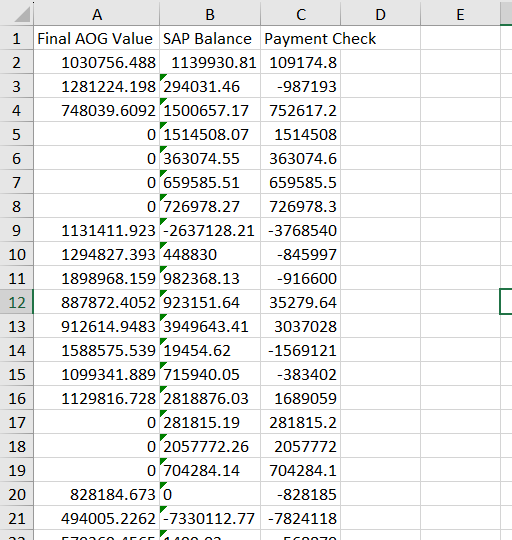Select cell with value -7330112.77
Viewport: 512px width, 540px height.
click(x=210, y=518)
